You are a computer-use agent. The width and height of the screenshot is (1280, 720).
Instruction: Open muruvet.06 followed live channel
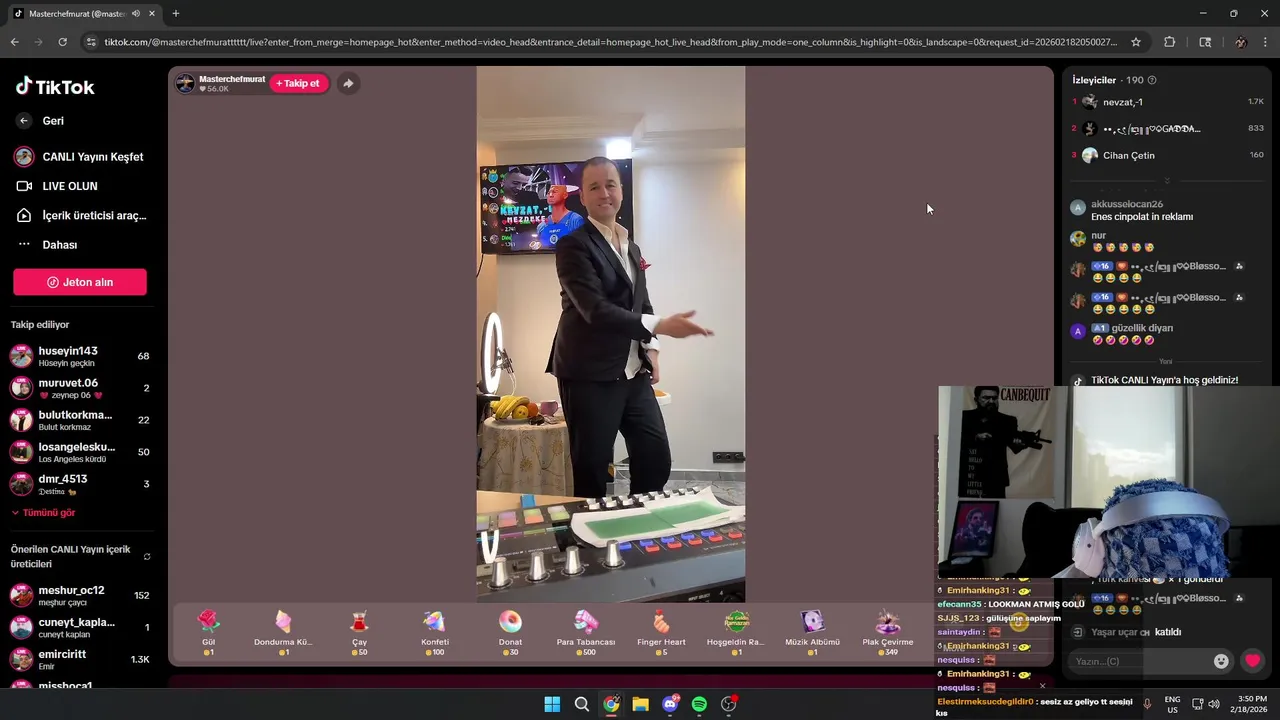(80, 388)
